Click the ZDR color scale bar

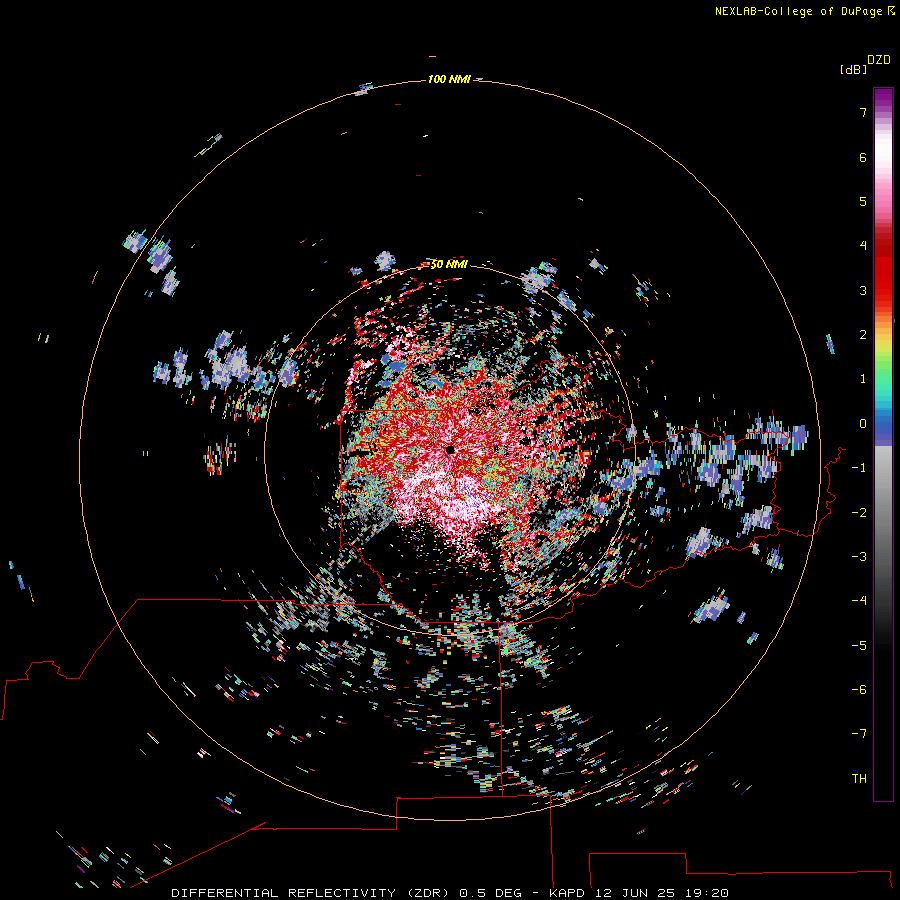[883, 444]
